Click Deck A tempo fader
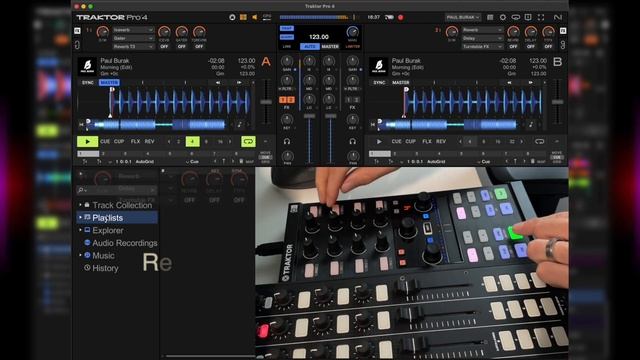This screenshot has height=360, width=640. click(x=266, y=102)
